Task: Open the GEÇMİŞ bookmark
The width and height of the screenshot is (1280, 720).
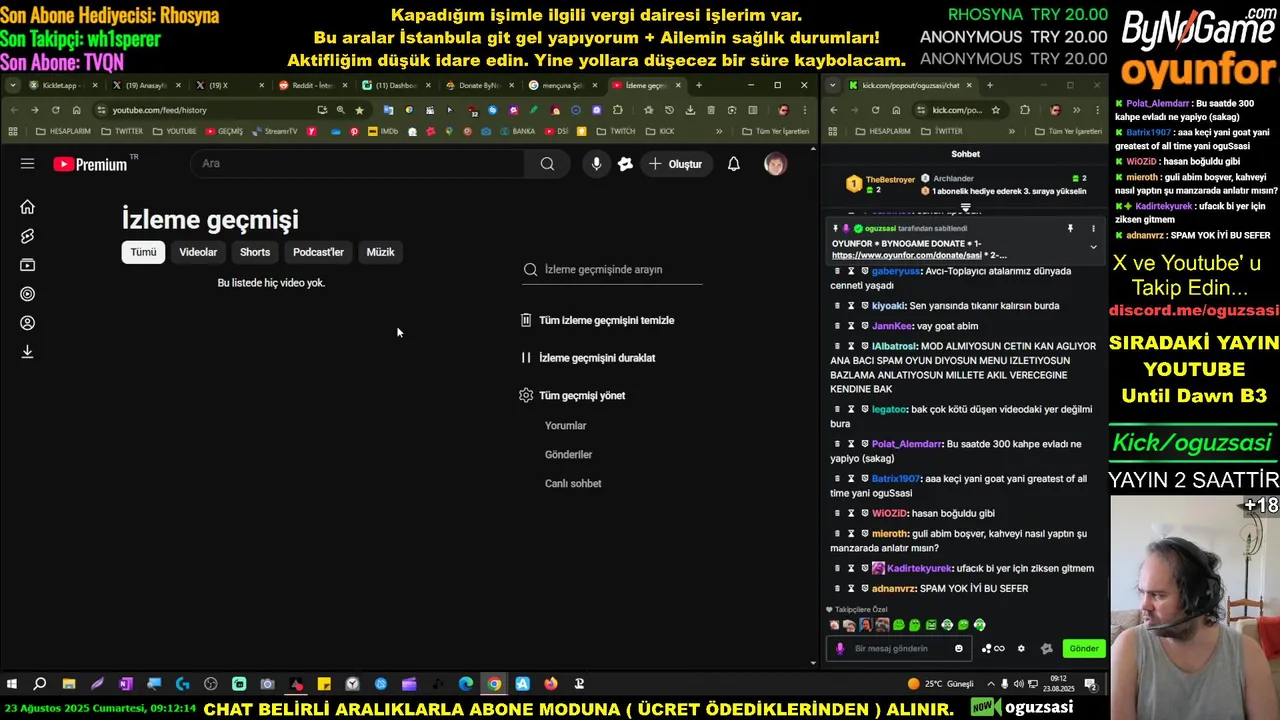Action: tap(224, 131)
